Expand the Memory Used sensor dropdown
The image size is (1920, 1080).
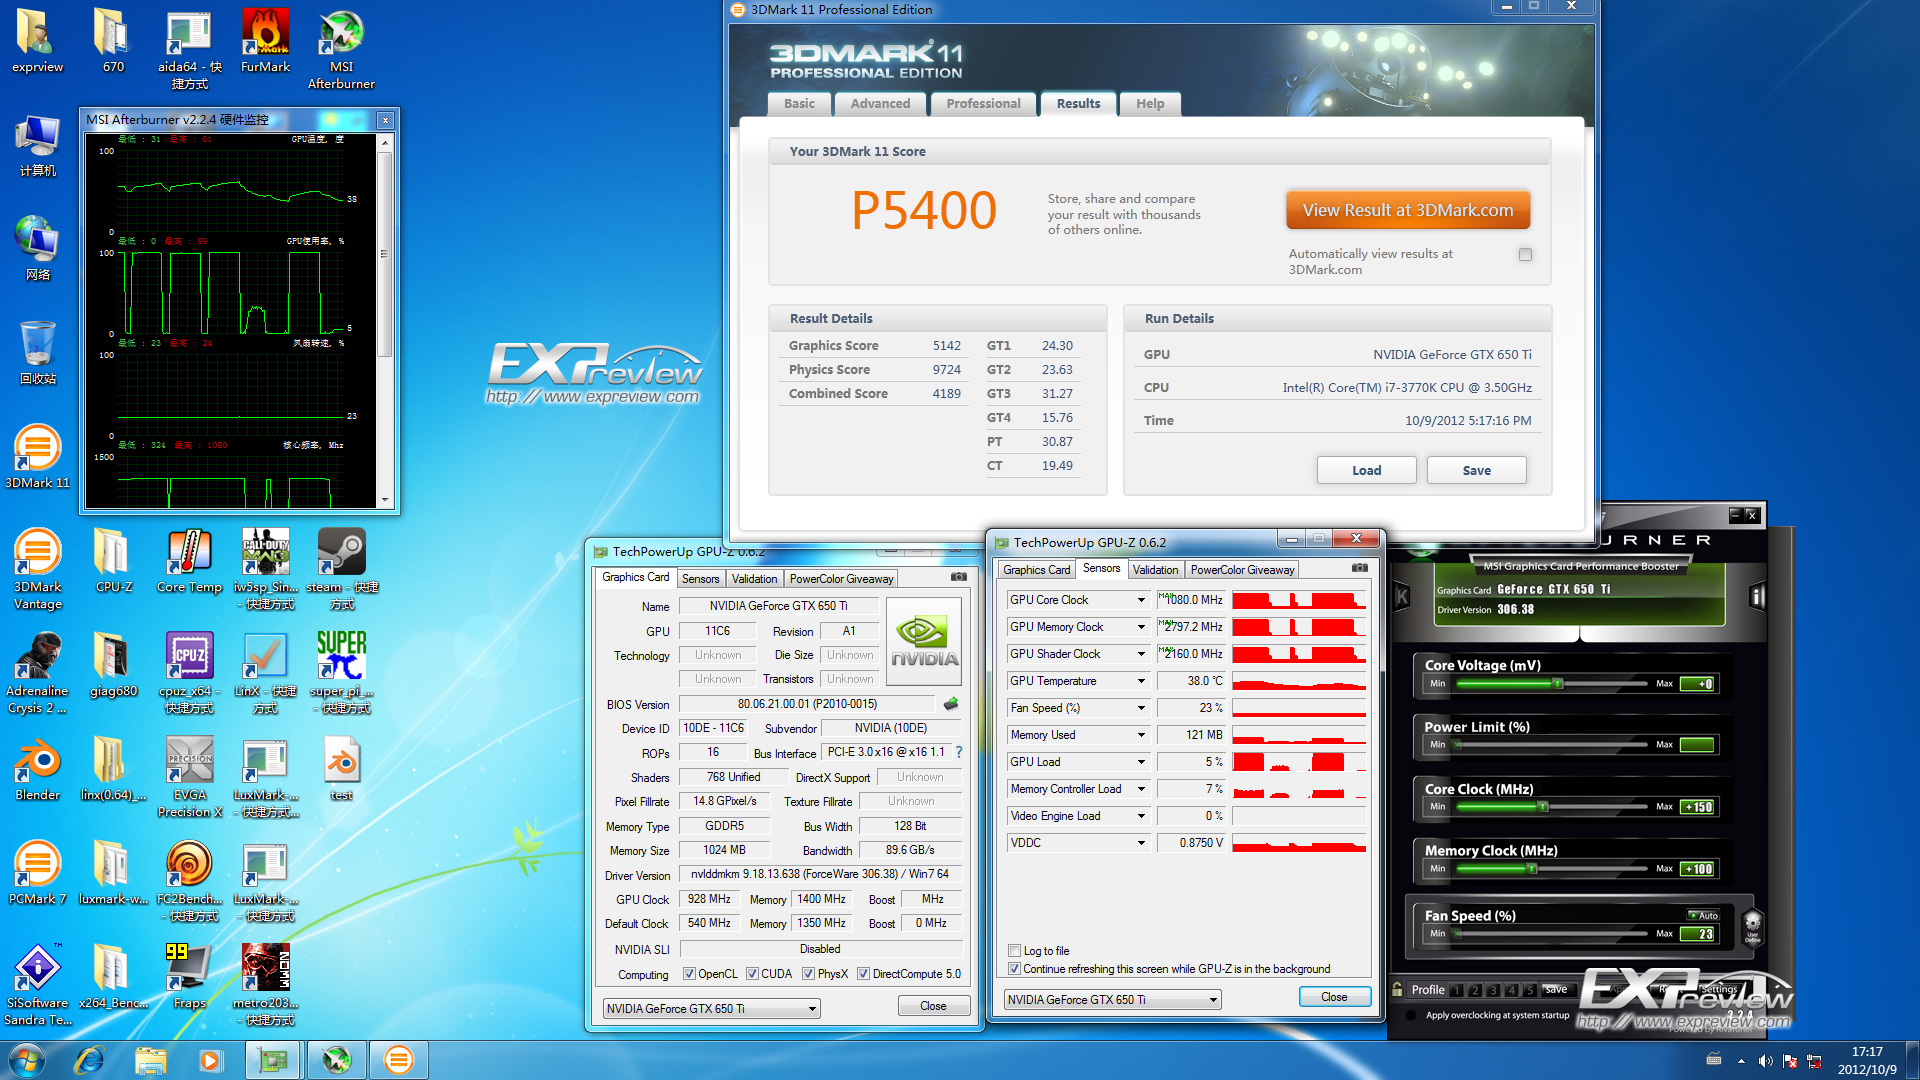click(1141, 735)
